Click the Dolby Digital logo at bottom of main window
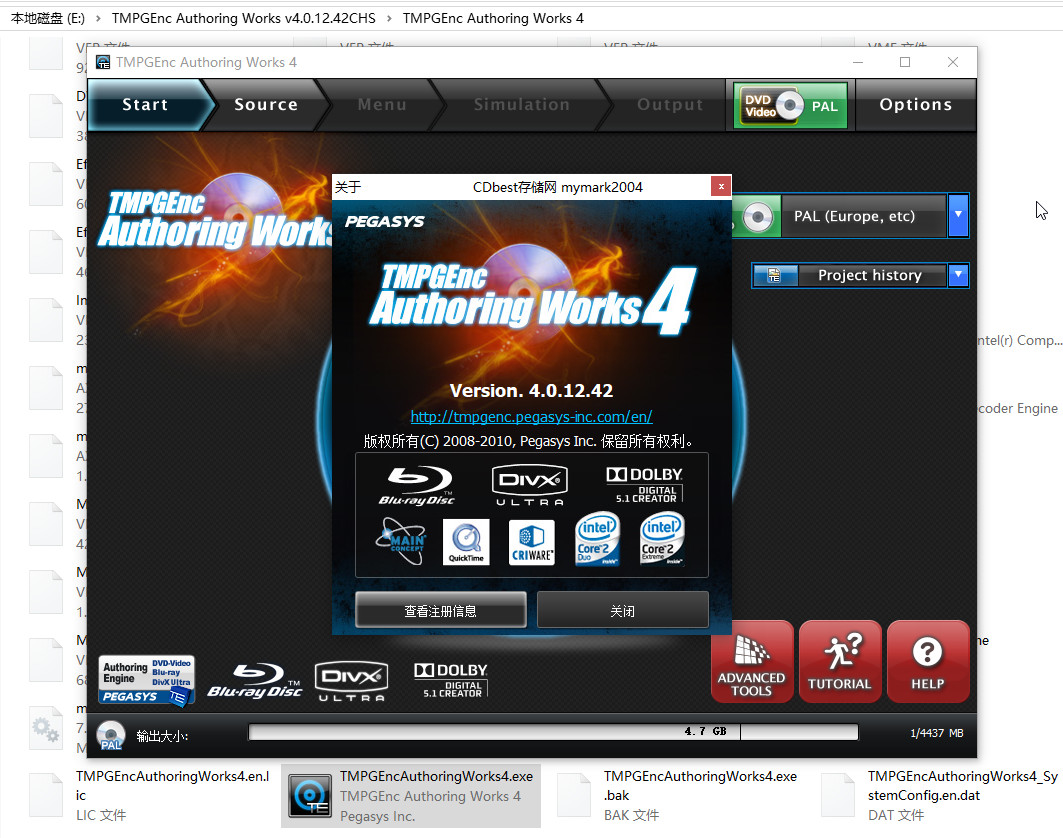Viewport: 1063px width, 838px height. (x=451, y=680)
